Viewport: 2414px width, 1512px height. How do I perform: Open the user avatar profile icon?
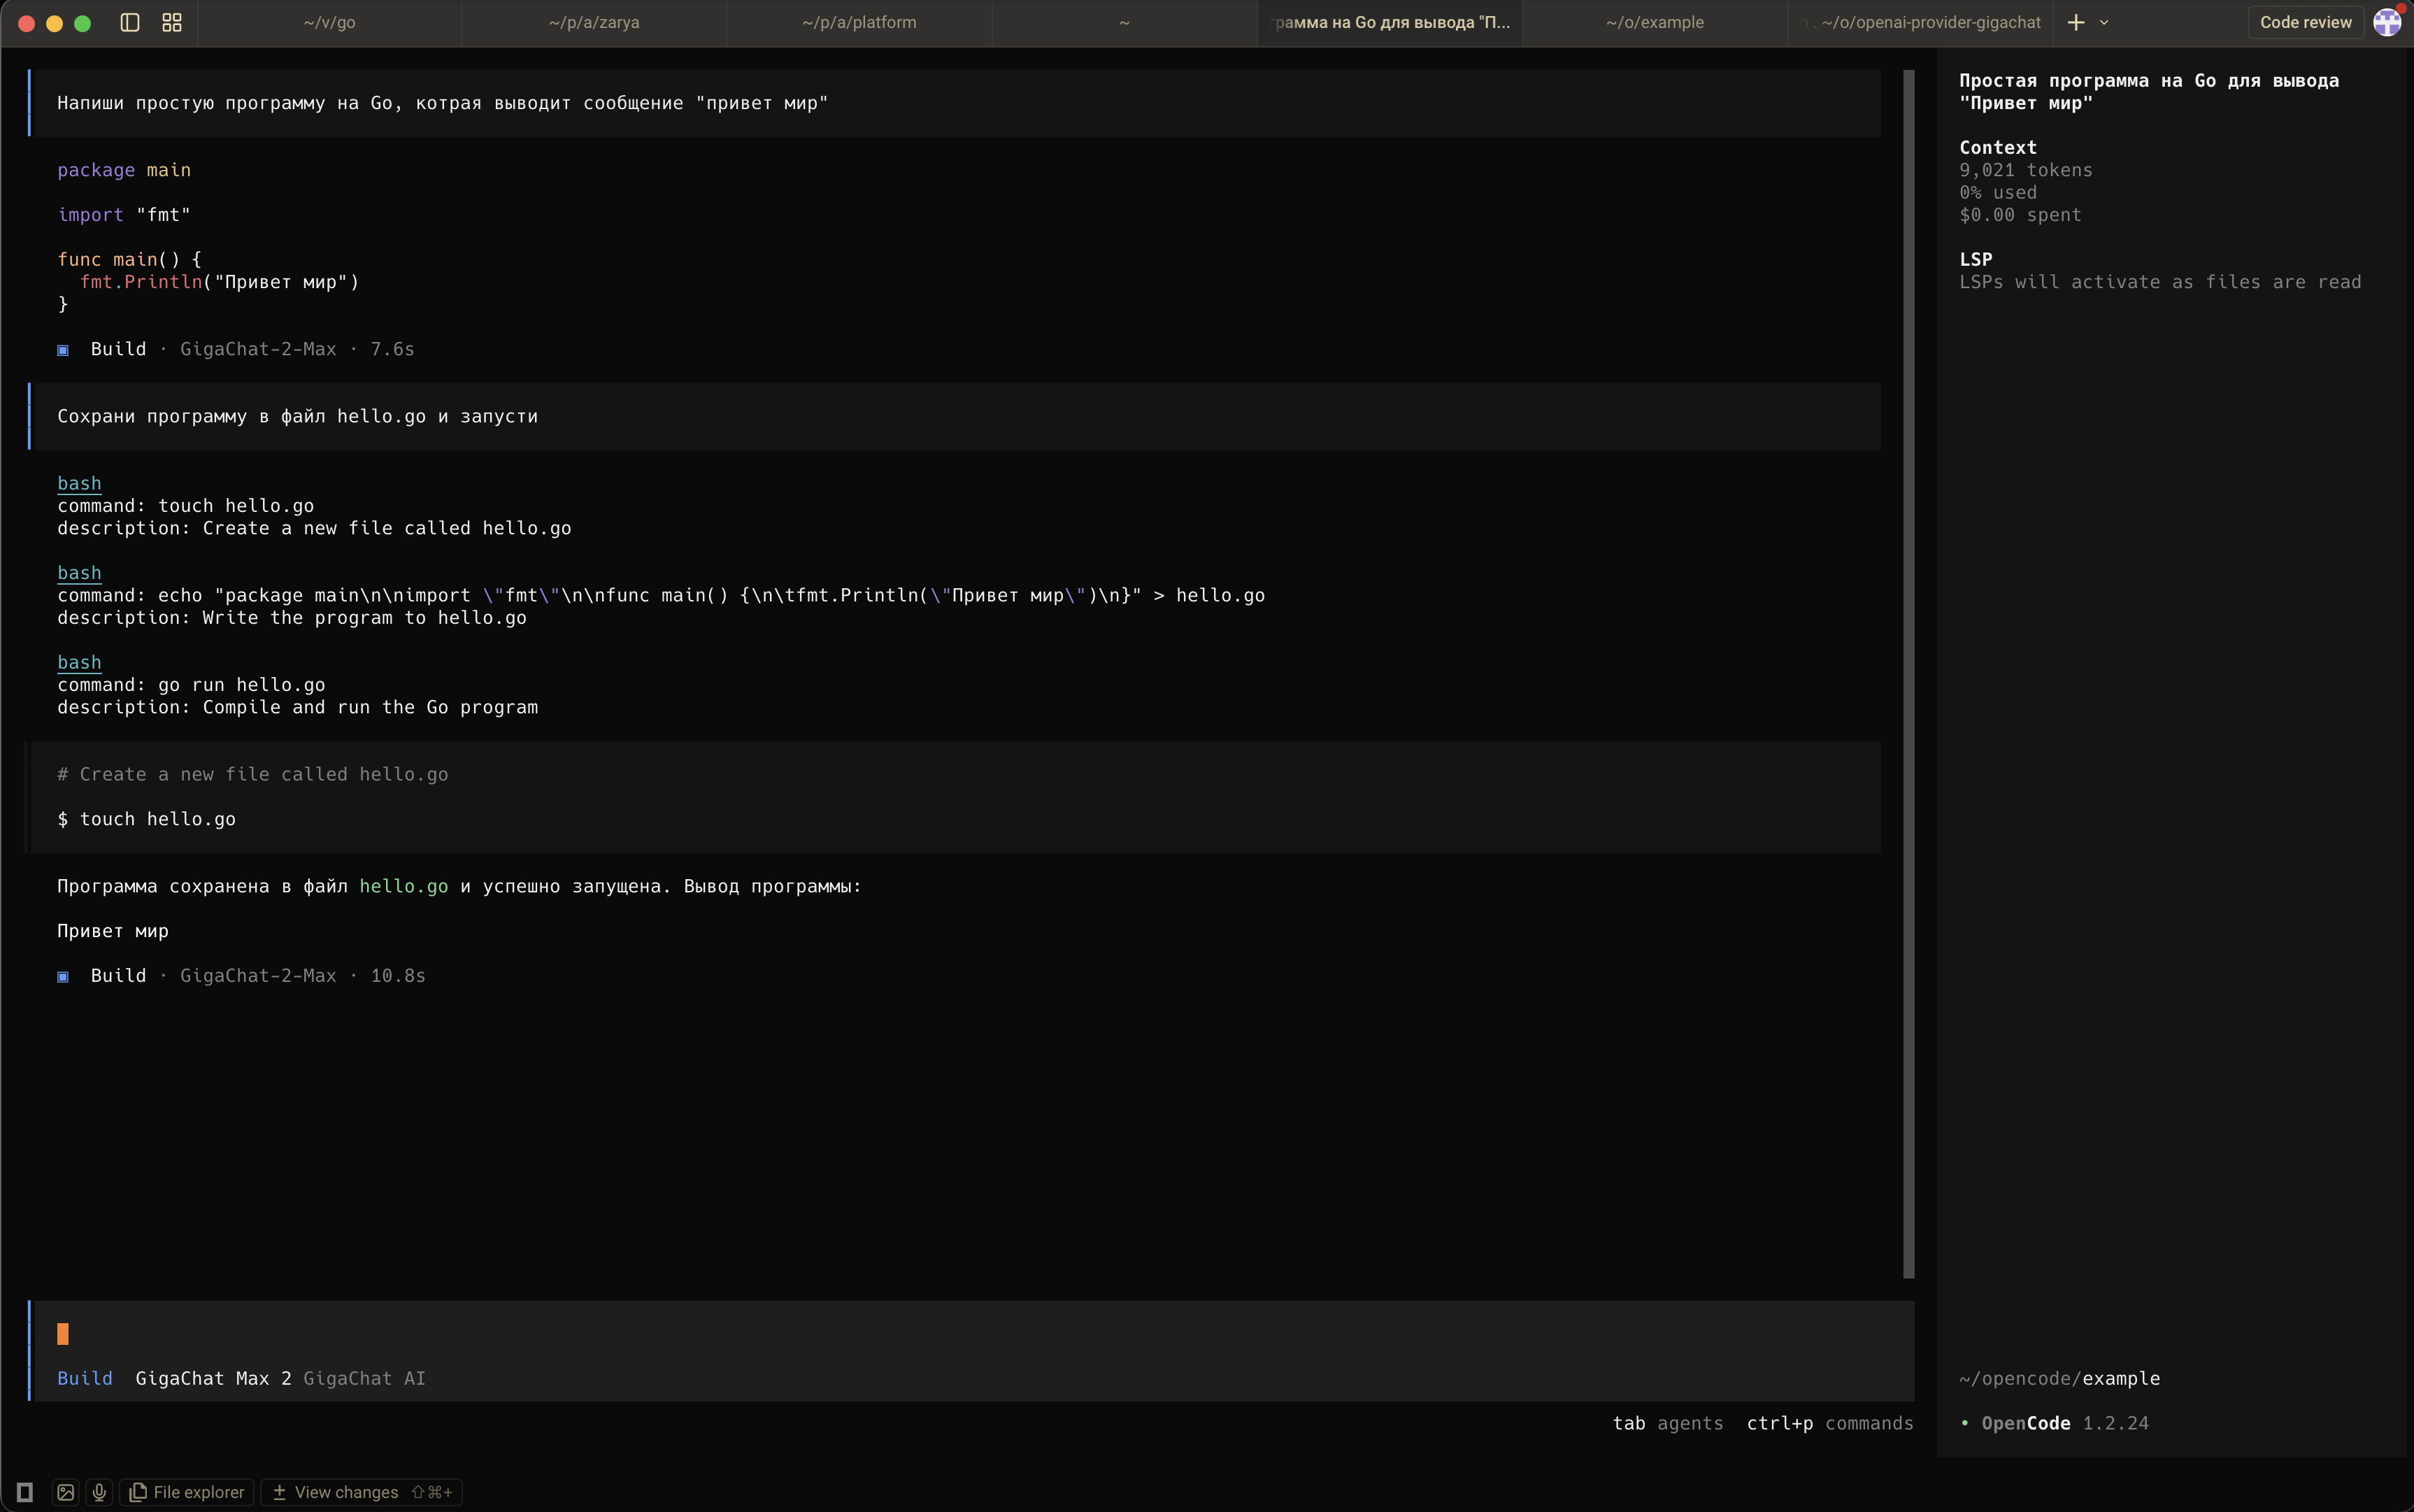[x=2387, y=22]
